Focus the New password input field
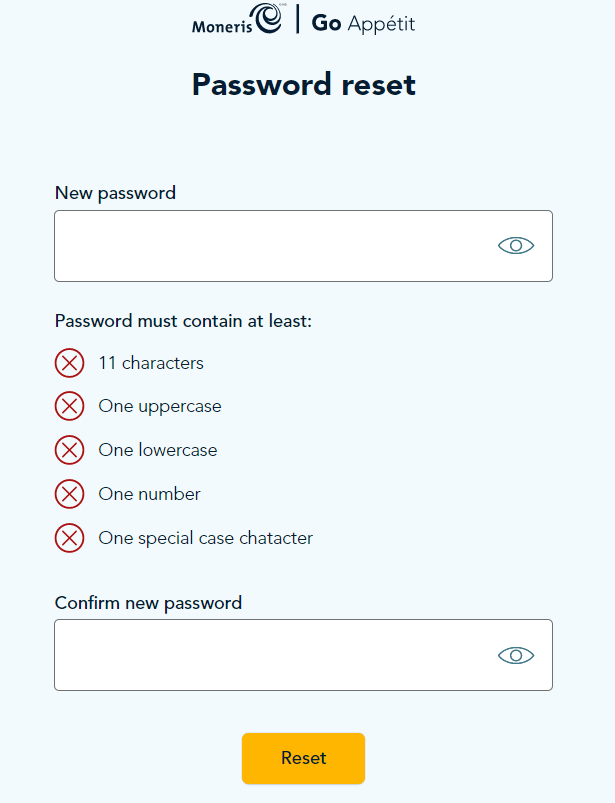The width and height of the screenshot is (615, 803). pos(303,246)
